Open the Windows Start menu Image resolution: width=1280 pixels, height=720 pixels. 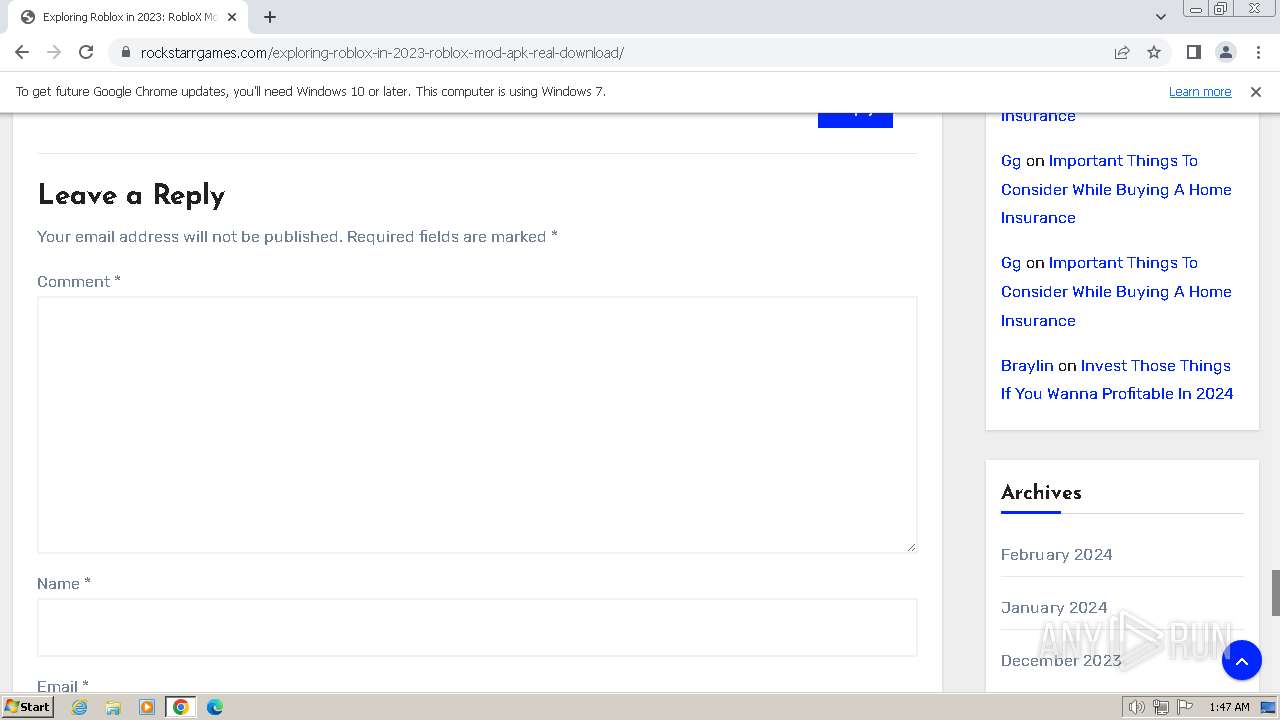28,707
